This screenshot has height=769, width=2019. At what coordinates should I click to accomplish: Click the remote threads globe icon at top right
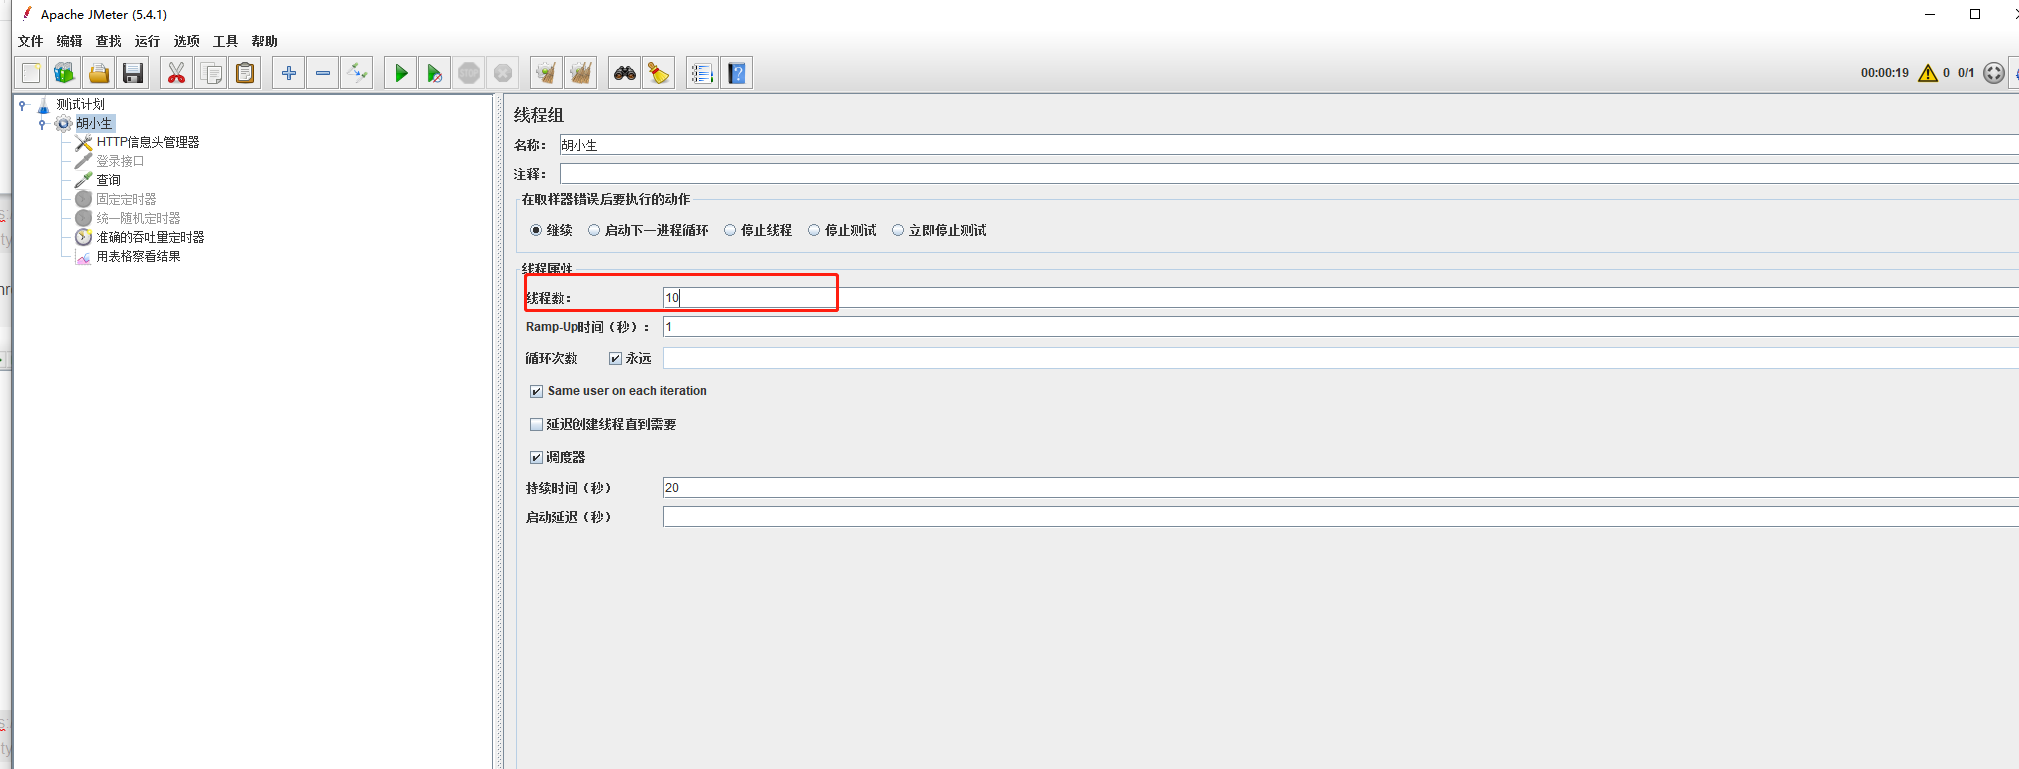(x=1994, y=73)
